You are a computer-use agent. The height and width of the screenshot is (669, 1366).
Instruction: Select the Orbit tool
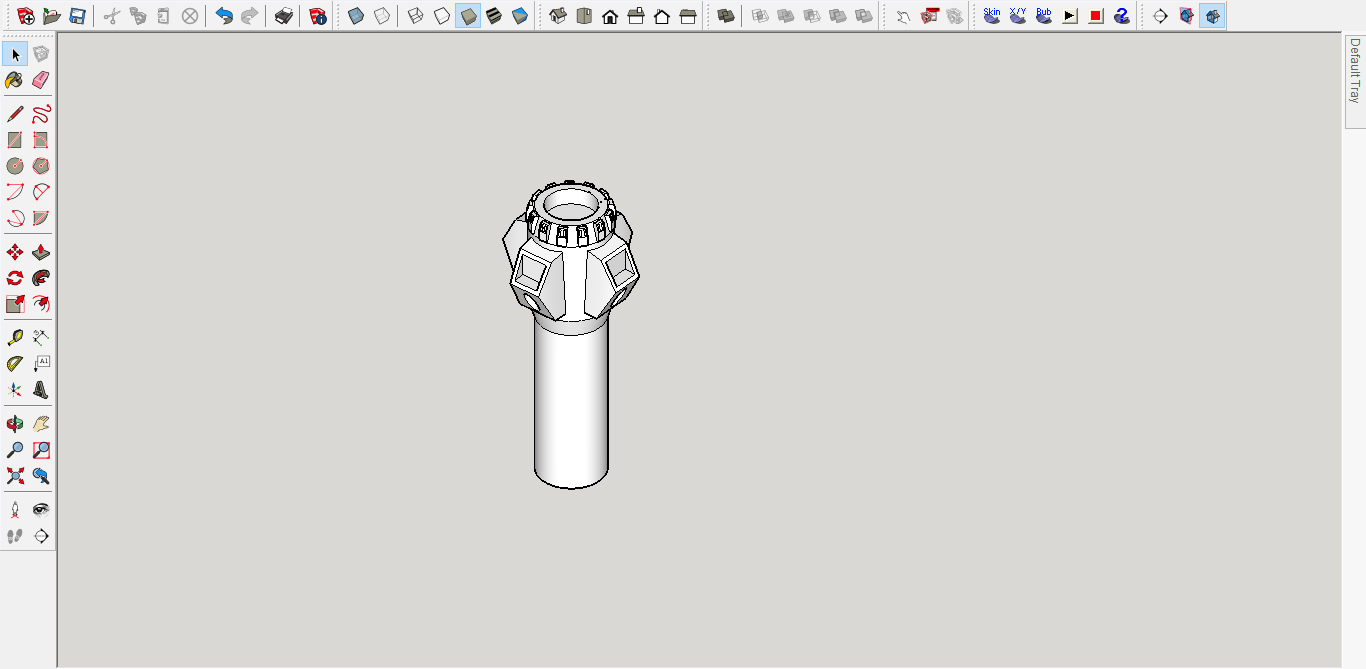(x=15, y=424)
